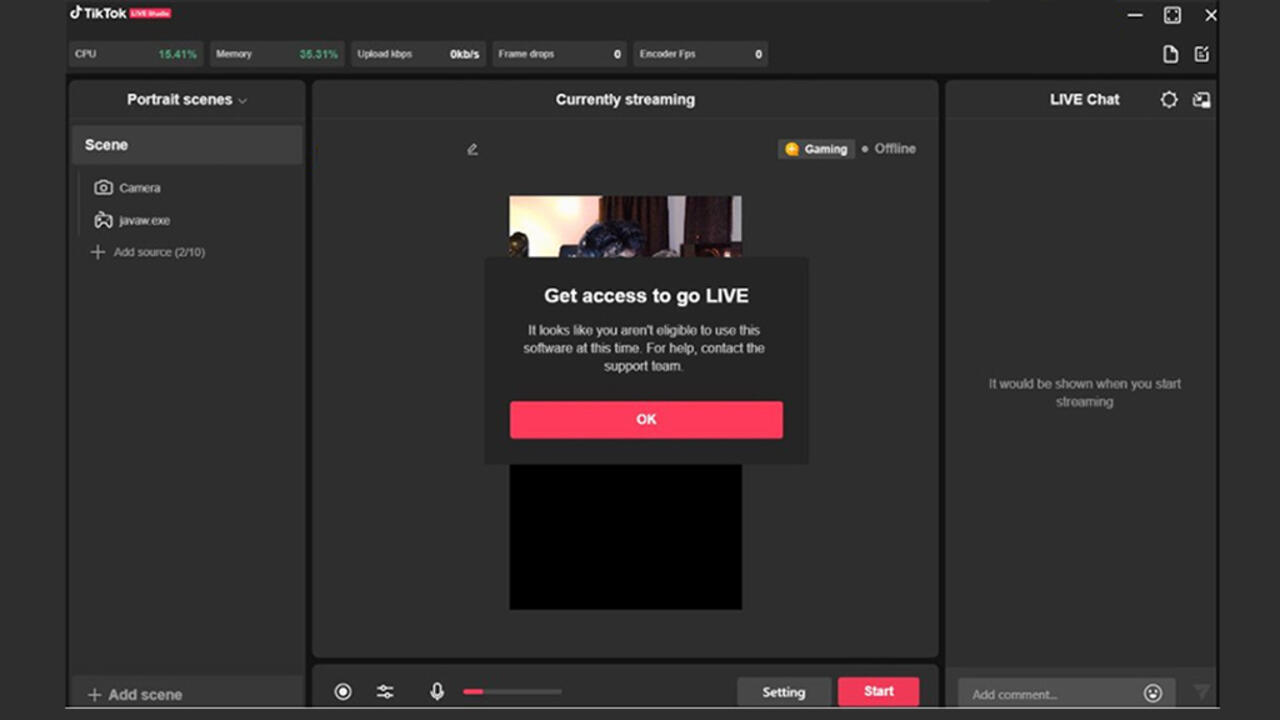Screen dimensions: 1280x720
Task: Click the document icon at top right
Action: pyautogui.click(x=1170, y=55)
